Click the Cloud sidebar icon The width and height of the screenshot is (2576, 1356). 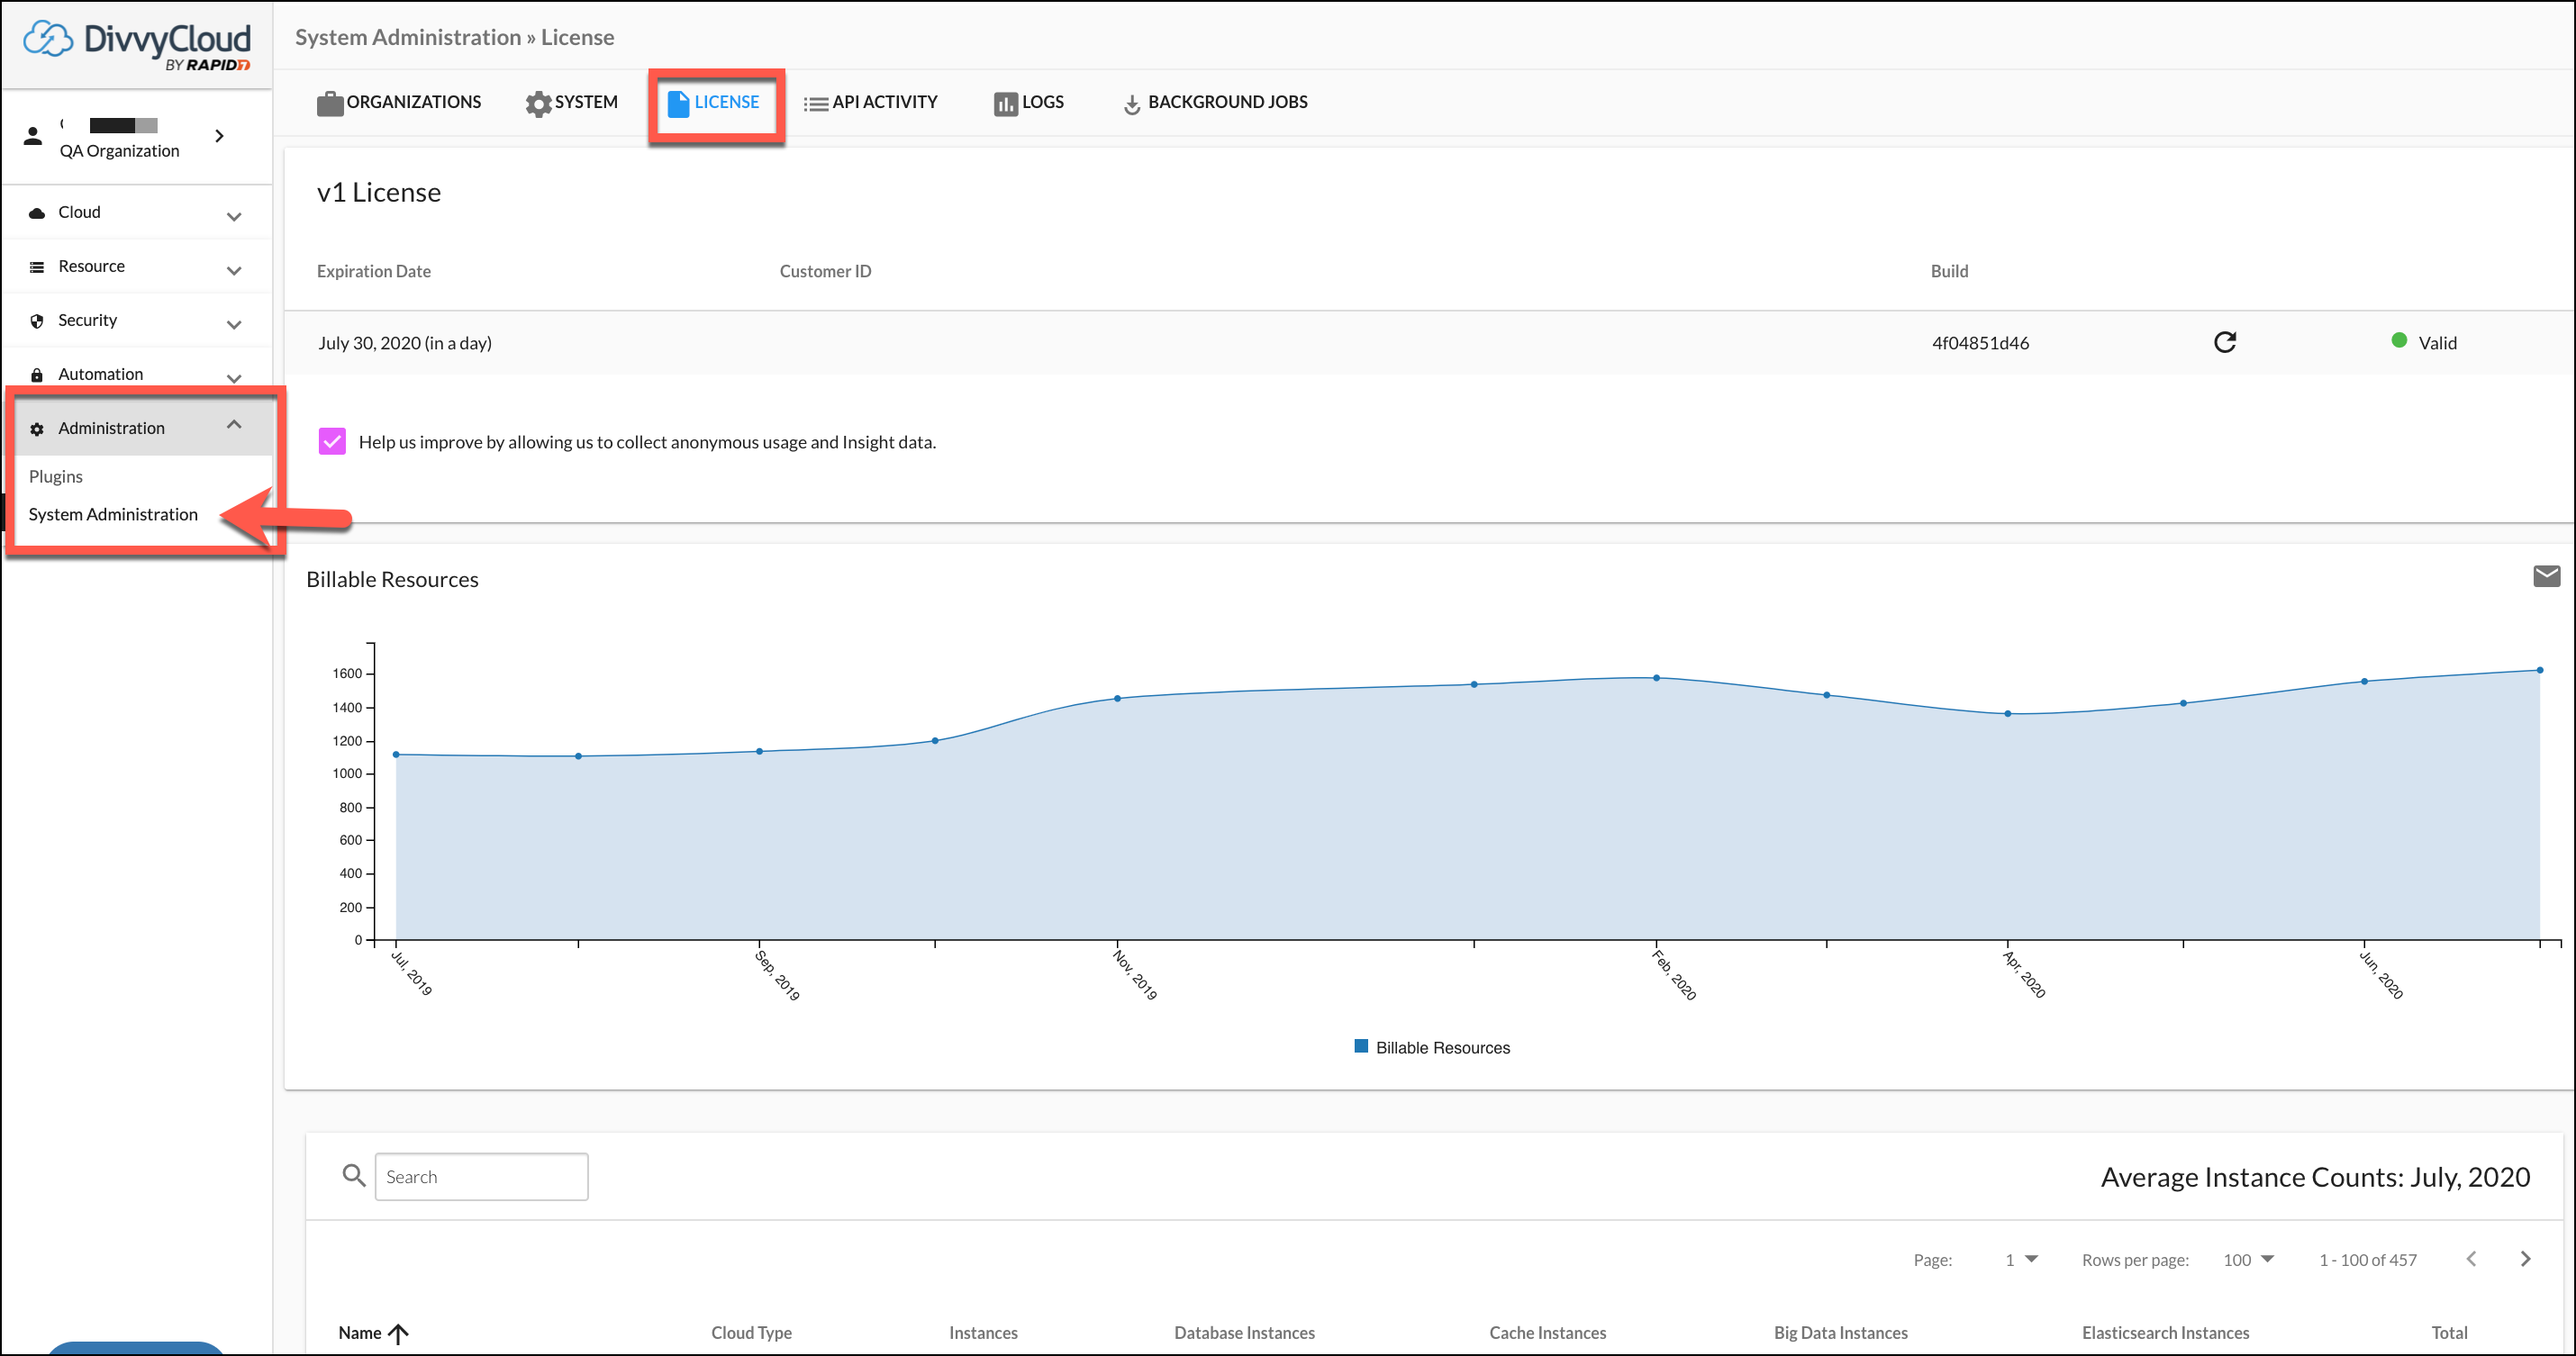pos(37,213)
